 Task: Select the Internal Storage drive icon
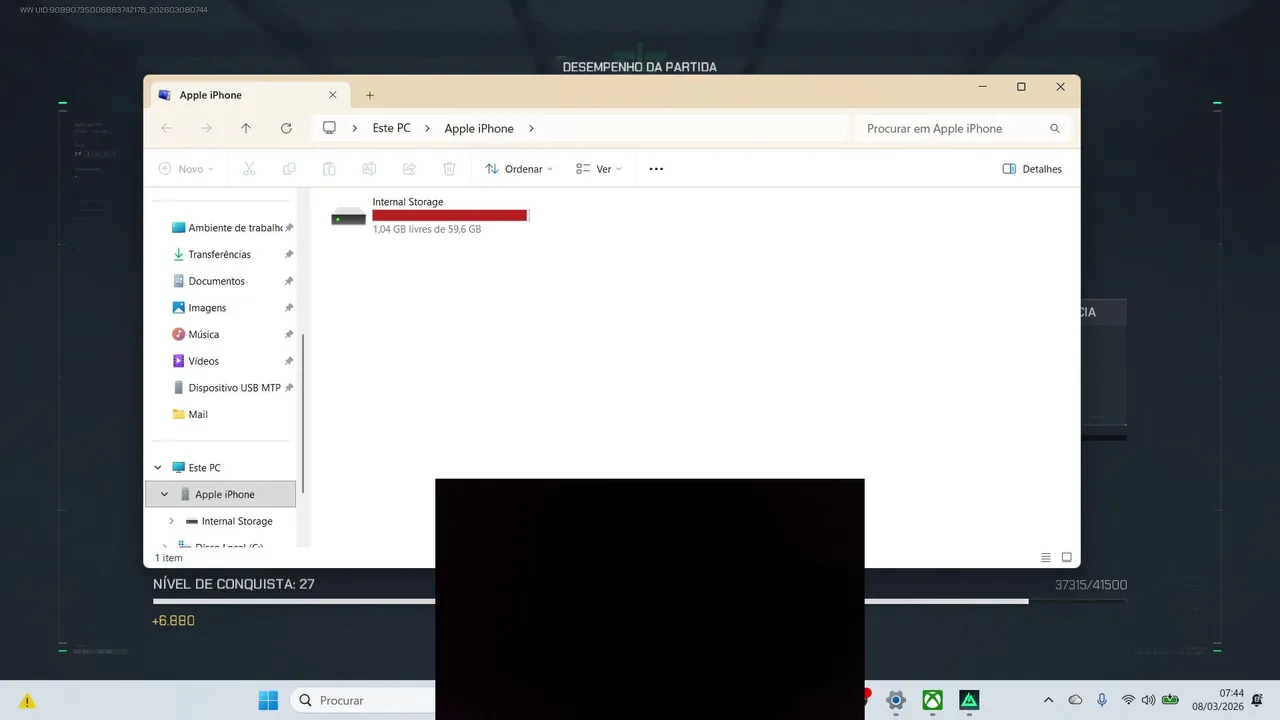coord(349,216)
